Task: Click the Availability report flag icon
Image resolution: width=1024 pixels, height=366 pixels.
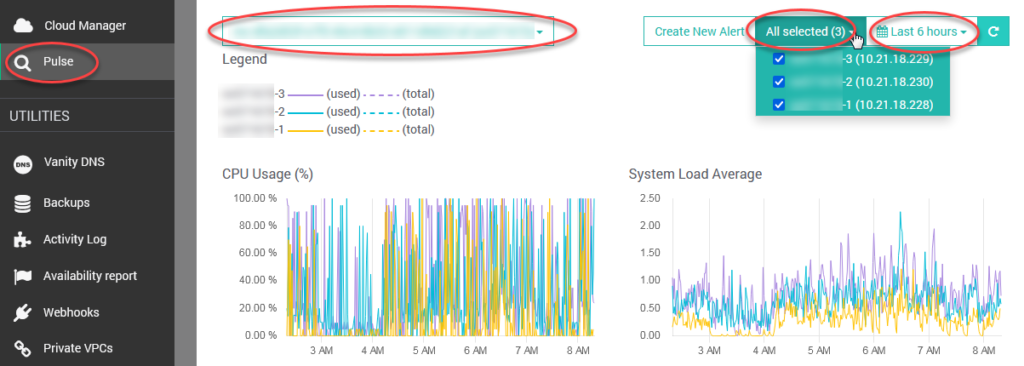Action: [x=23, y=277]
